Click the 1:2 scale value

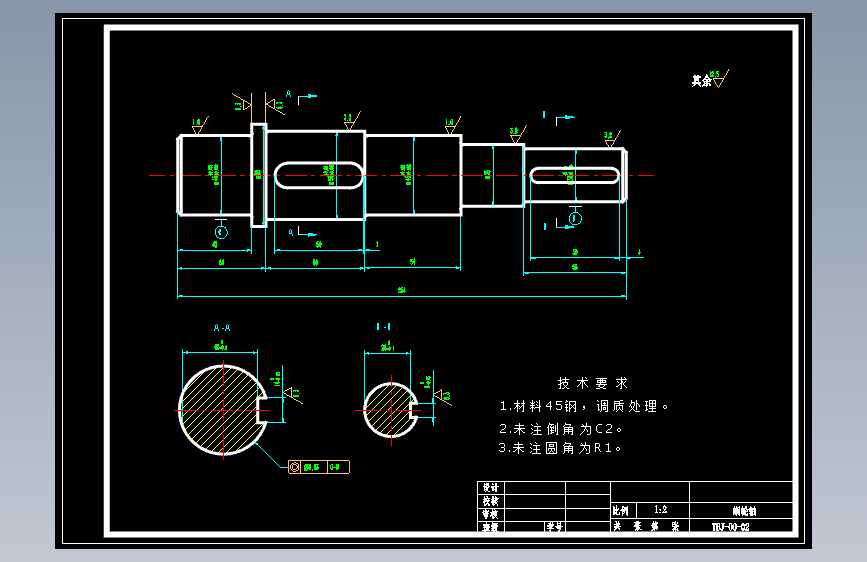[x=661, y=509]
